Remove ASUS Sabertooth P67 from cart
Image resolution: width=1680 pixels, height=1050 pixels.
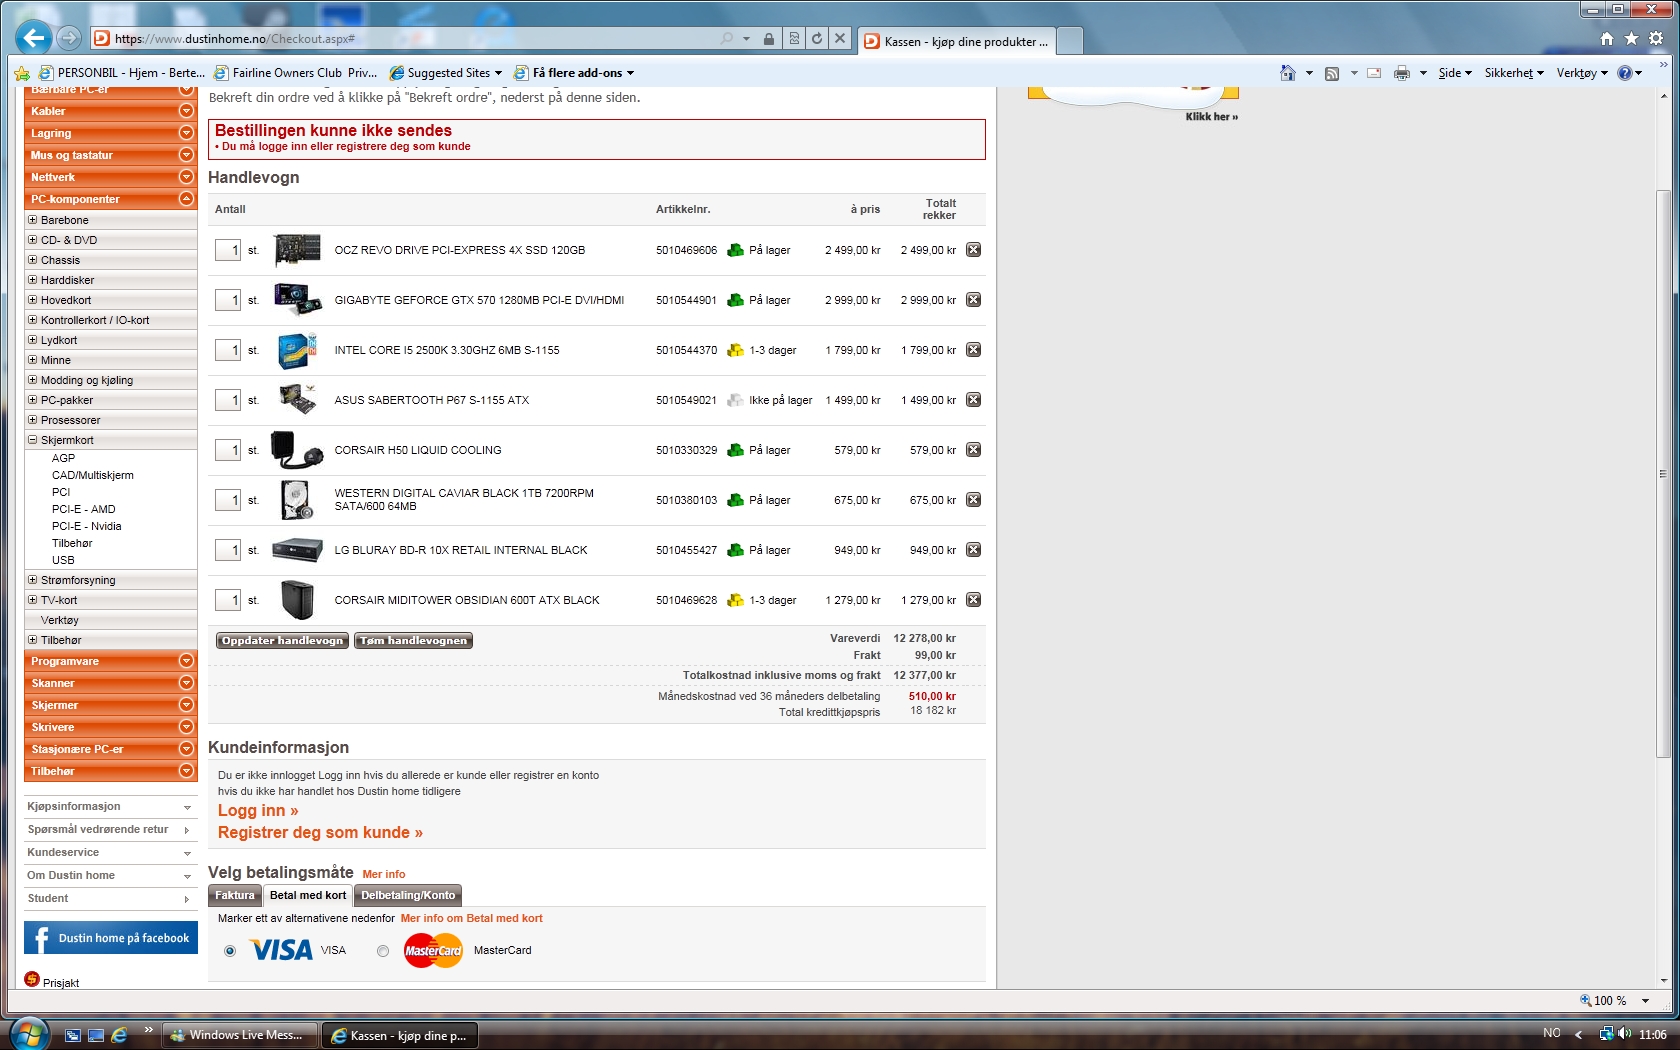tap(973, 400)
